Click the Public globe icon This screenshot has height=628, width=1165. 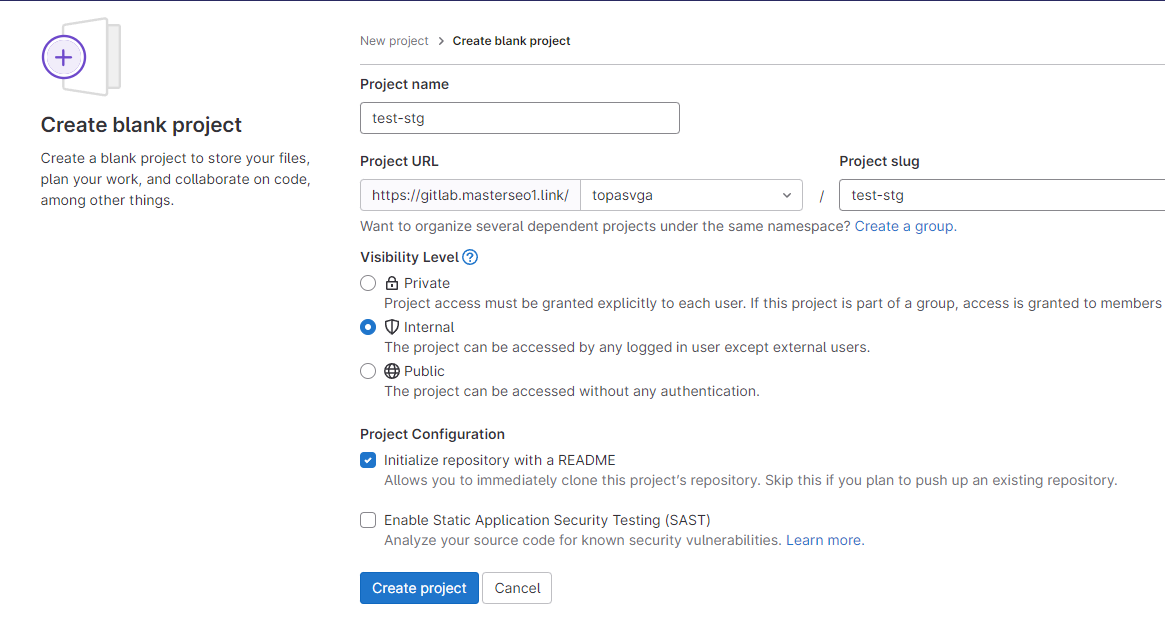click(x=392, y=371)
